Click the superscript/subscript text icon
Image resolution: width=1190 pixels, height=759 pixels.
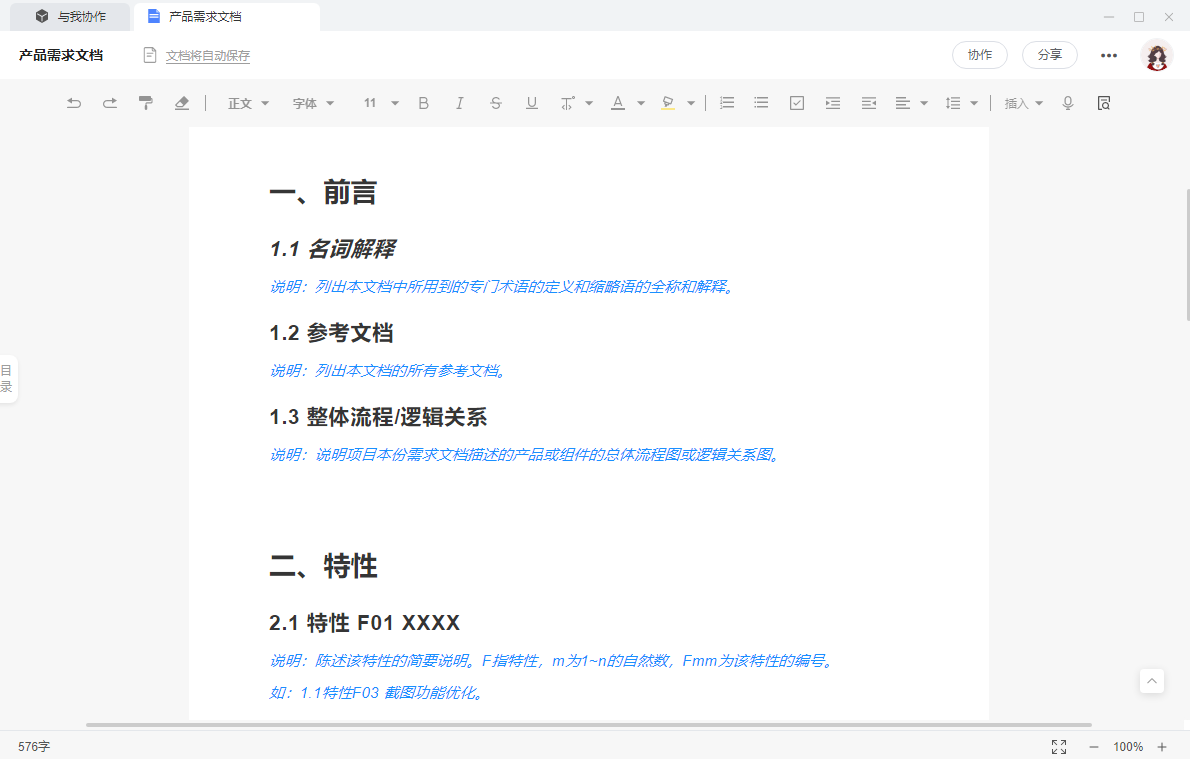568,103
